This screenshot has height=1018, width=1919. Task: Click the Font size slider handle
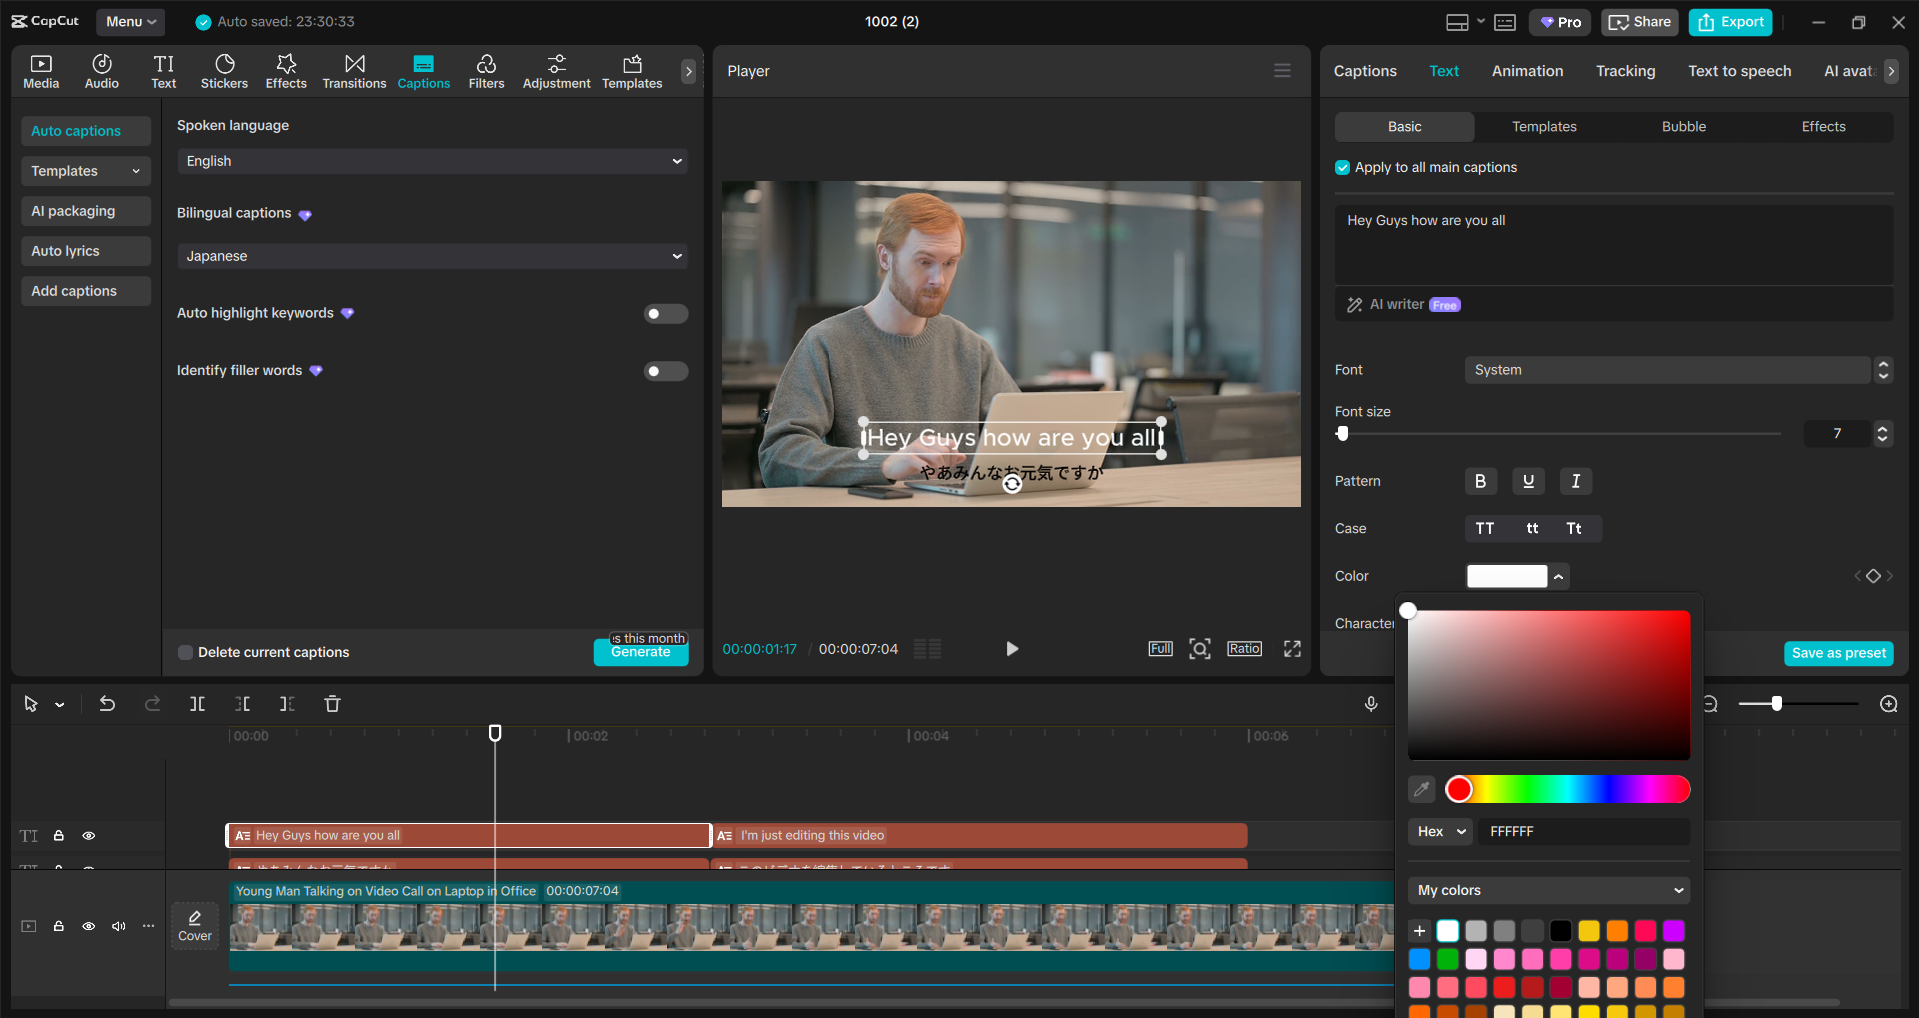click(1342, 434)
